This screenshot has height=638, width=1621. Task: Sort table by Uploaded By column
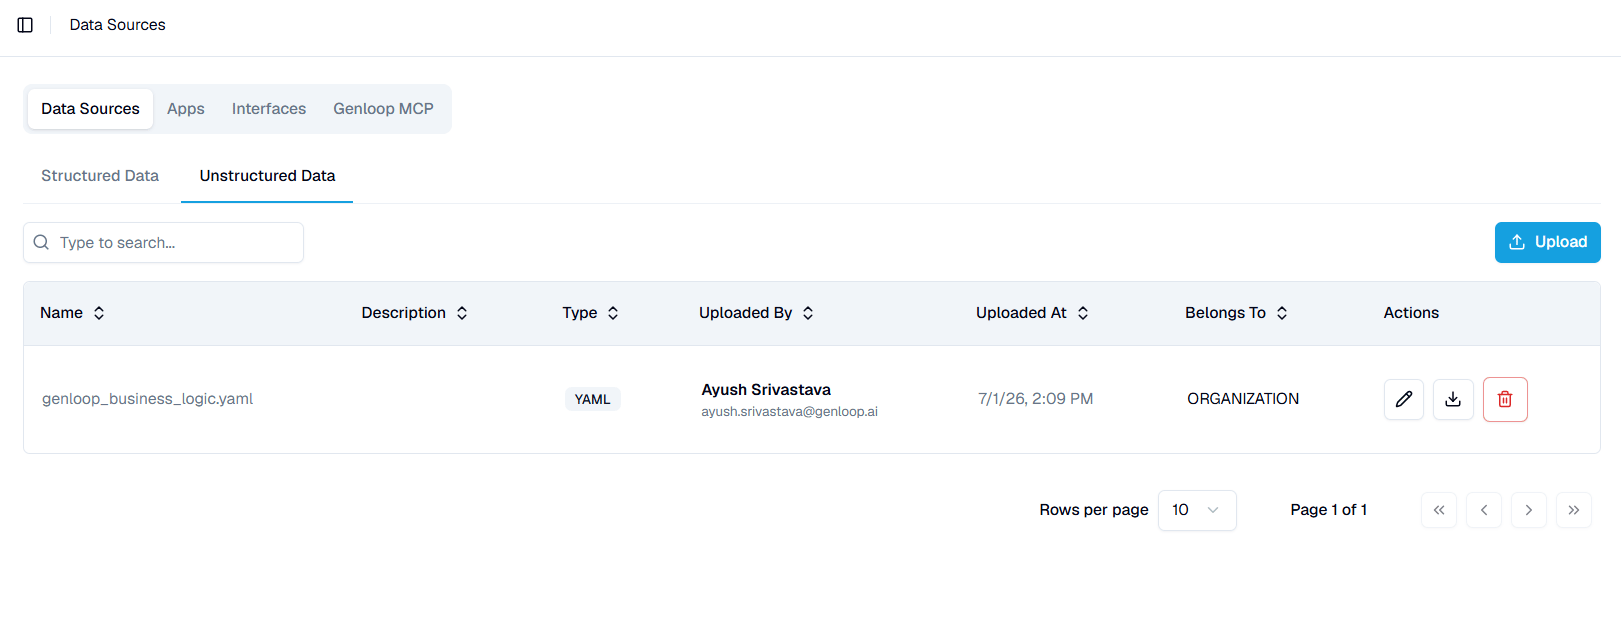(x=757, y=313)
